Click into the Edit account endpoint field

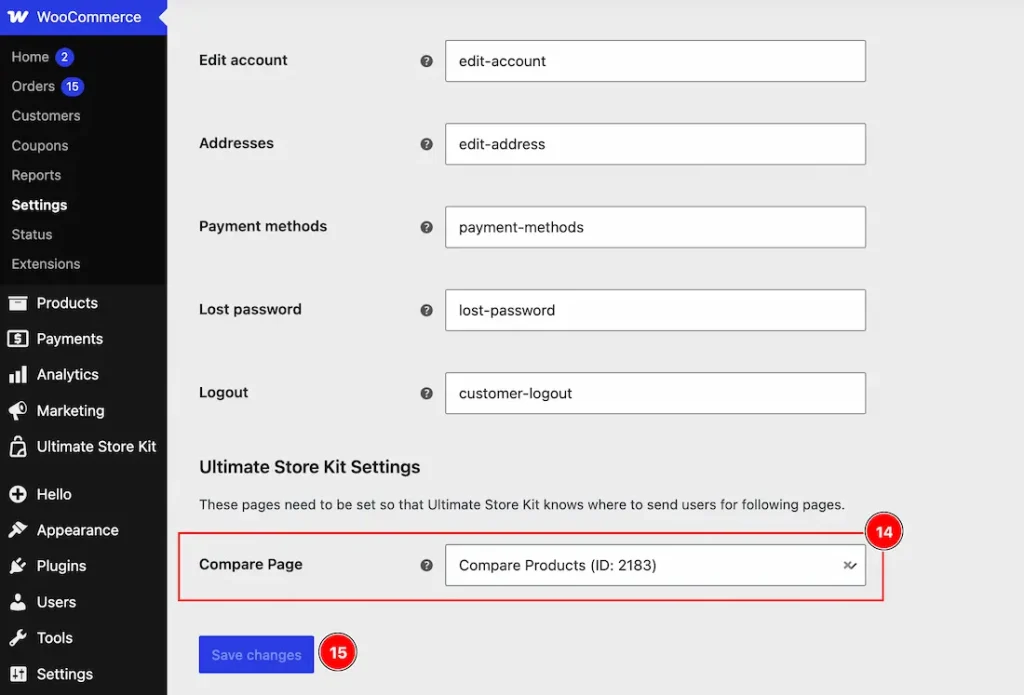655,61
